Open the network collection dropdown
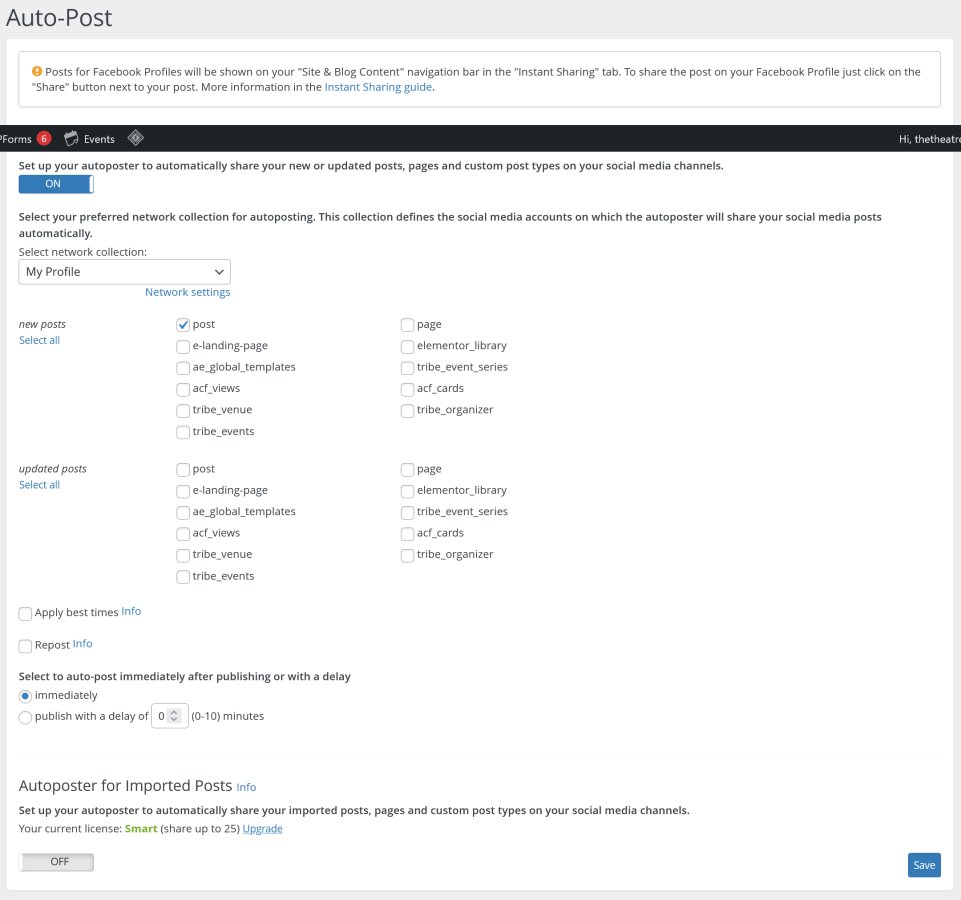The width and height of the screenshot is (961, 900). tap(124, 272)
